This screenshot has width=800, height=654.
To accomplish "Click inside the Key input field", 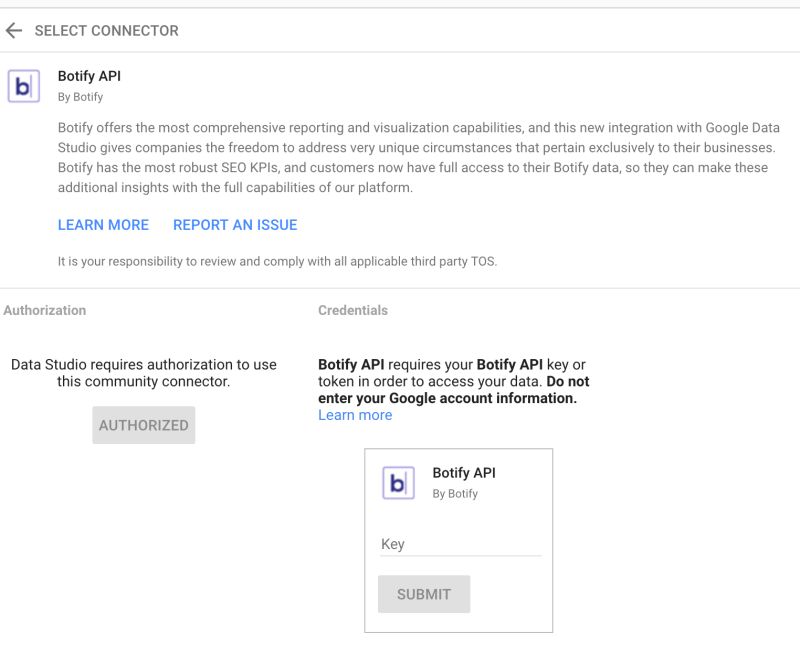I will tap(460, 545).
